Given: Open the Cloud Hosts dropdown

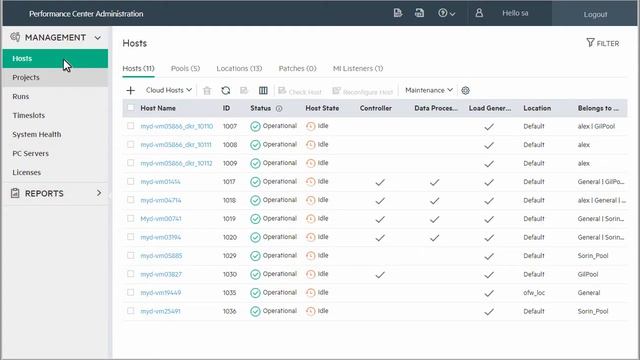Looking at the screenshot, I should point(169,90).
